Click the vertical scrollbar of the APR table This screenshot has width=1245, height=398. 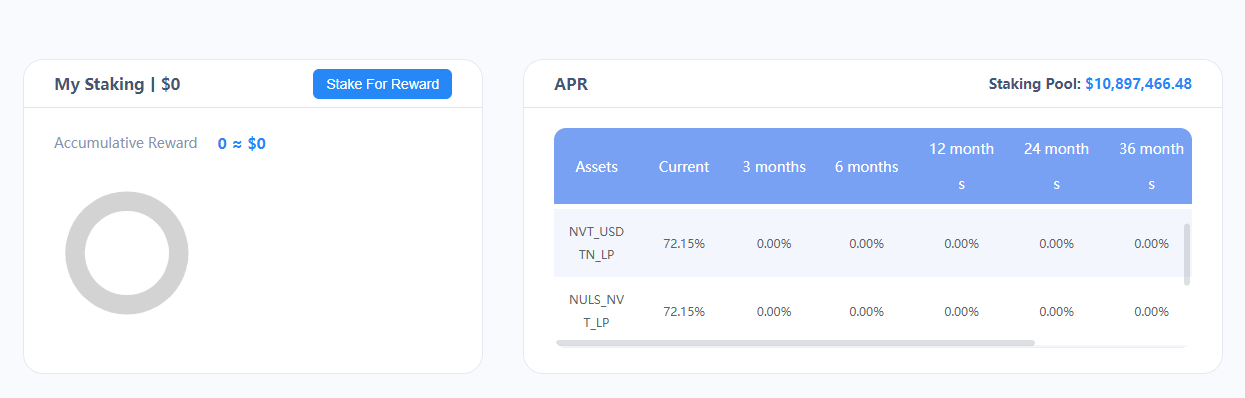tap(1187, 254)
